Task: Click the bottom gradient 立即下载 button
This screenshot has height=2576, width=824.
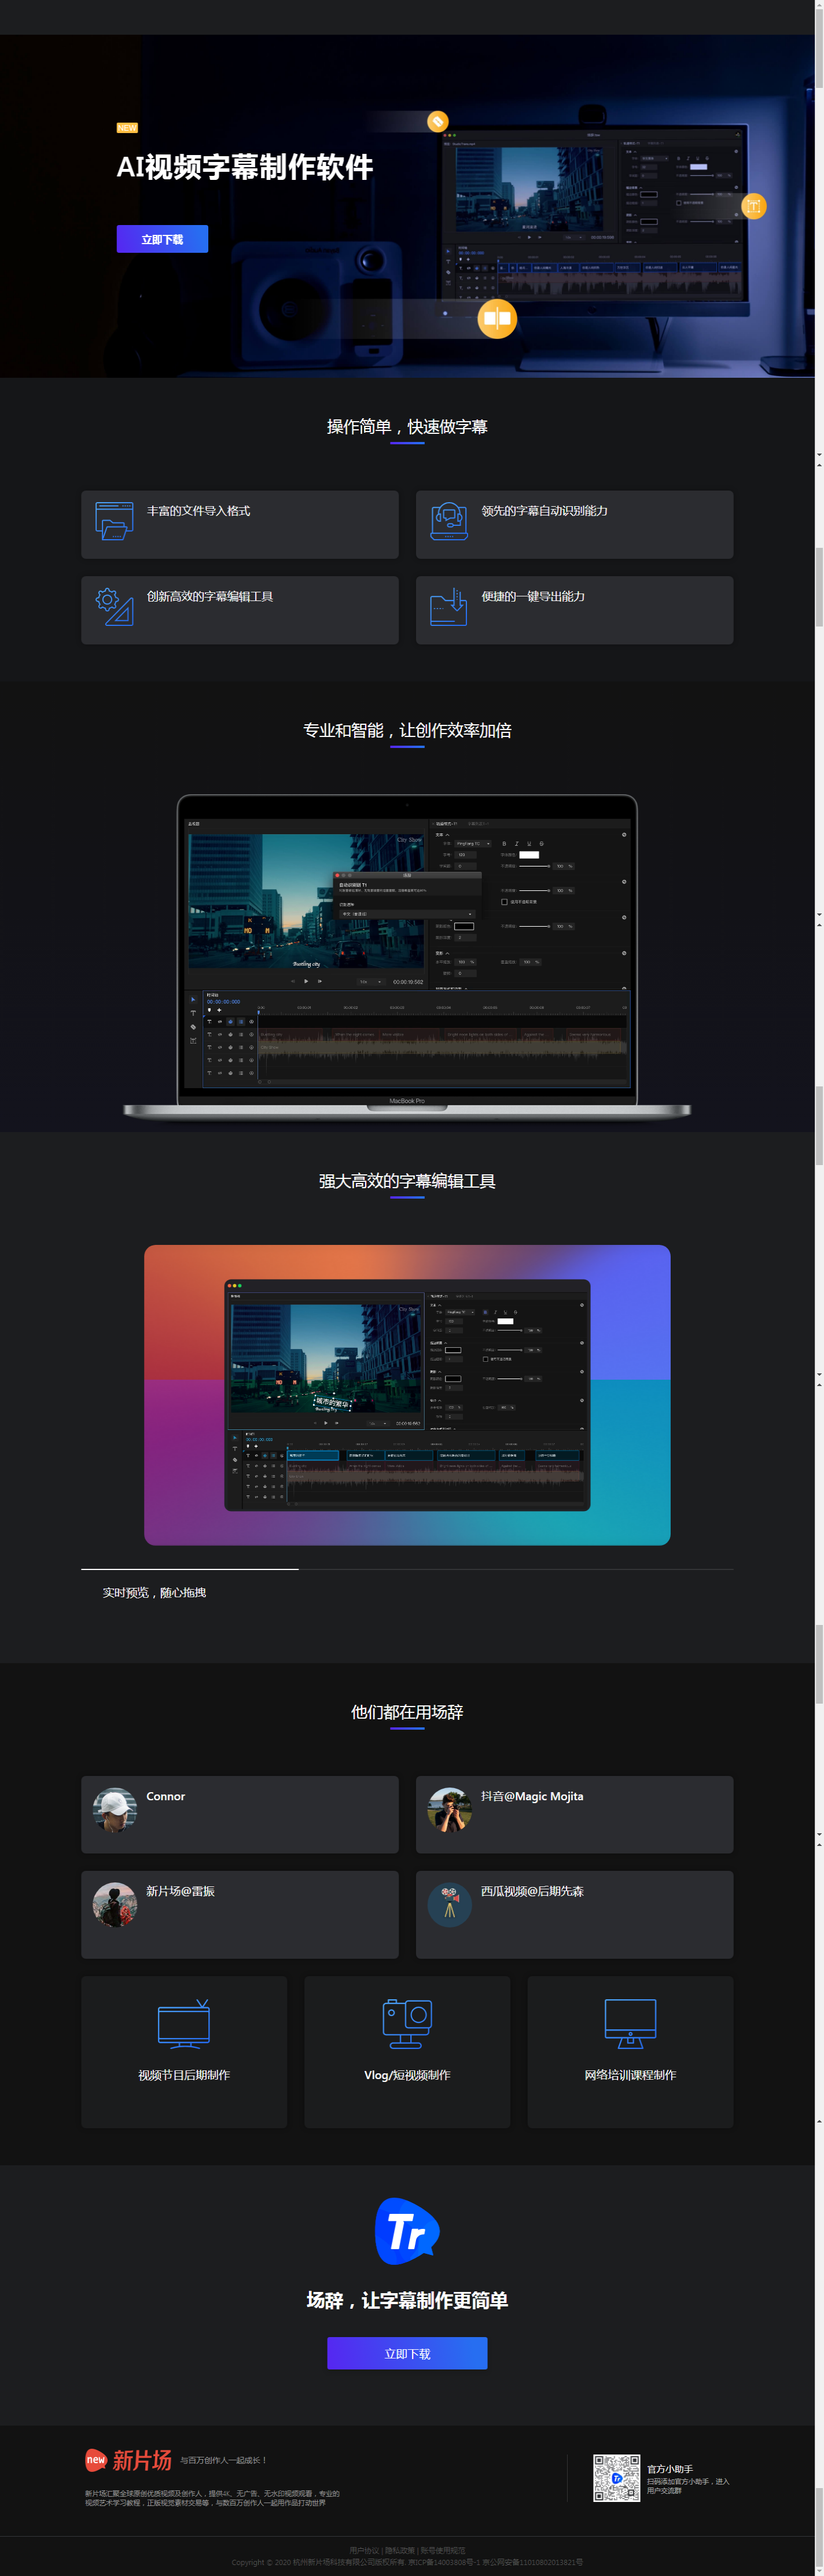Action: [x=407, y=2353]
